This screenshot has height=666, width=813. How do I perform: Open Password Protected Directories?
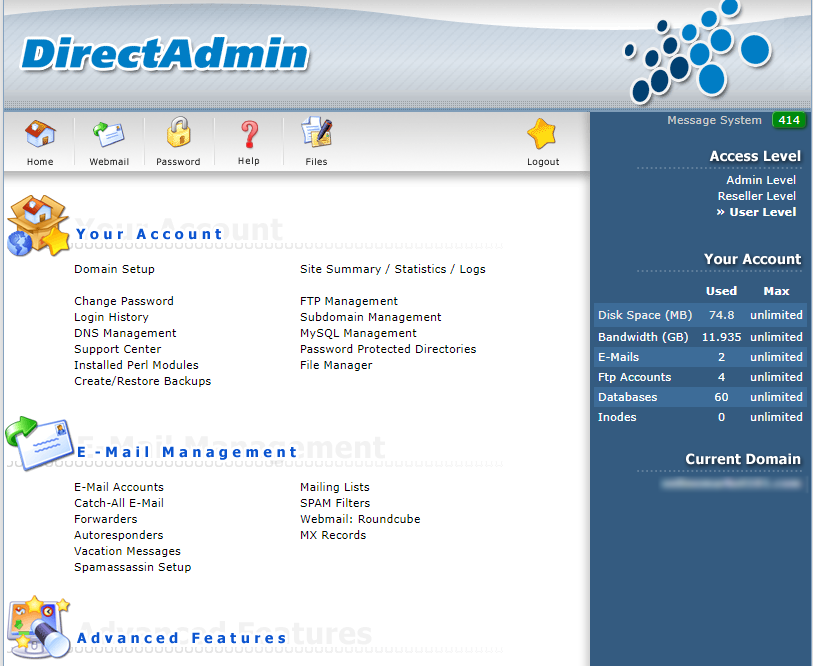(x=388, y=350)
